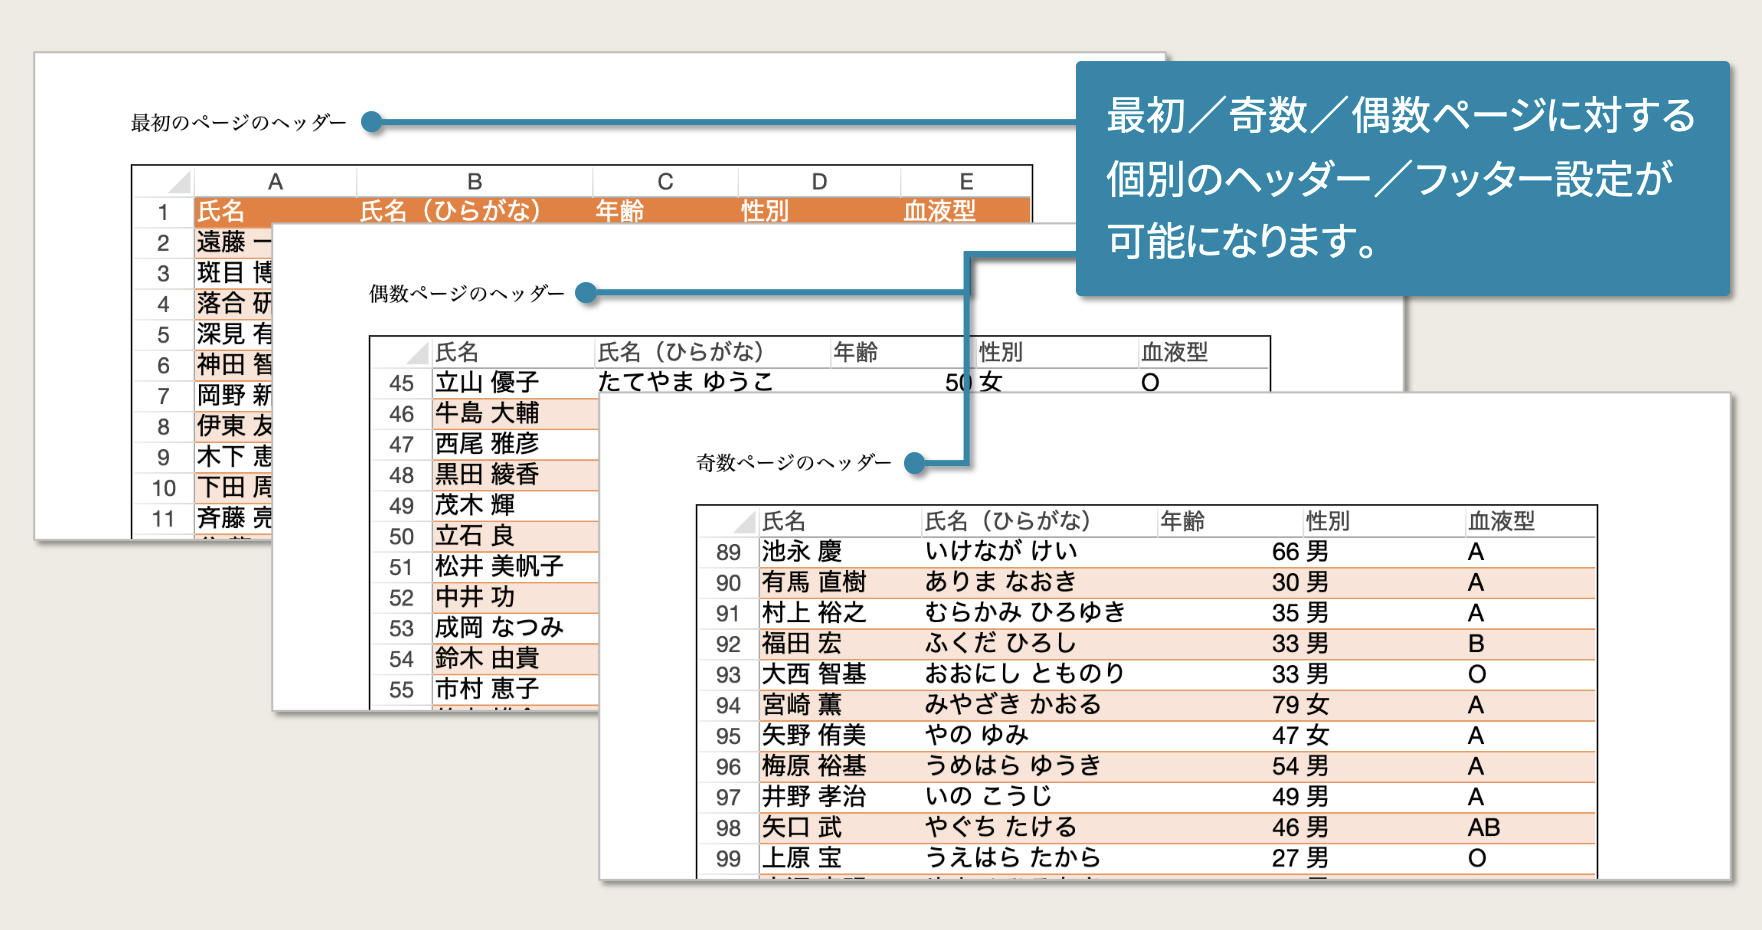The height and width of the screenshot is (930, 1762).
Task: Click the 矢野 侑美 cell
Action: 840,735
